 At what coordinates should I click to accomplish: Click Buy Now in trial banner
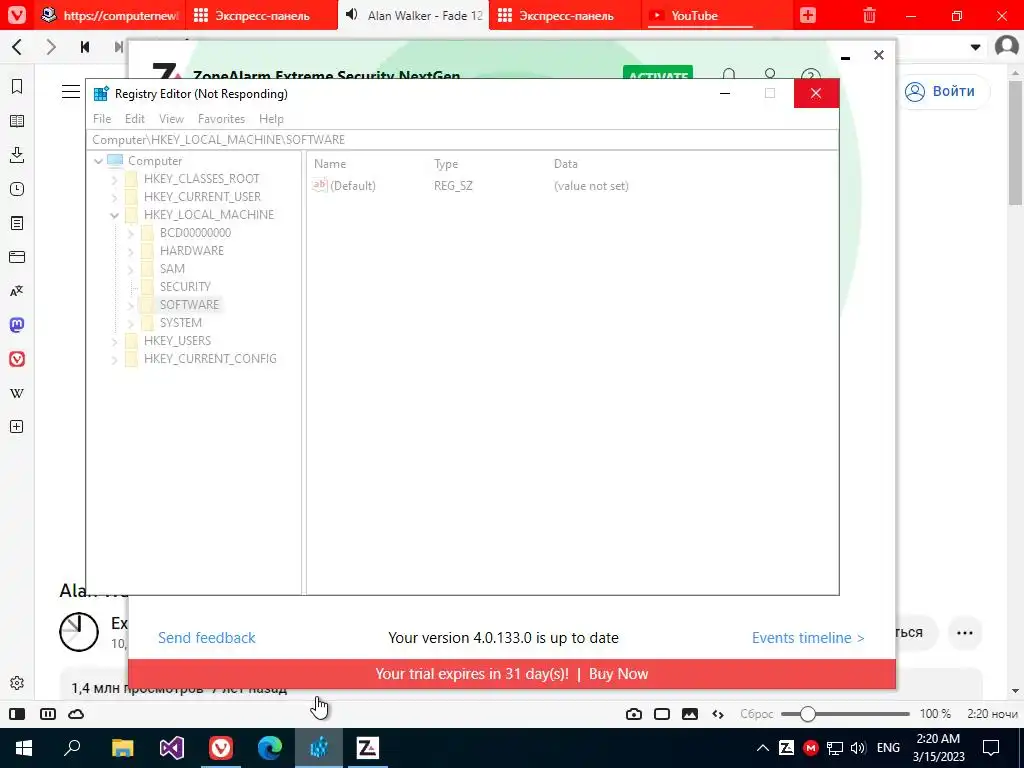pyautogui.click(x=618, y=674)
